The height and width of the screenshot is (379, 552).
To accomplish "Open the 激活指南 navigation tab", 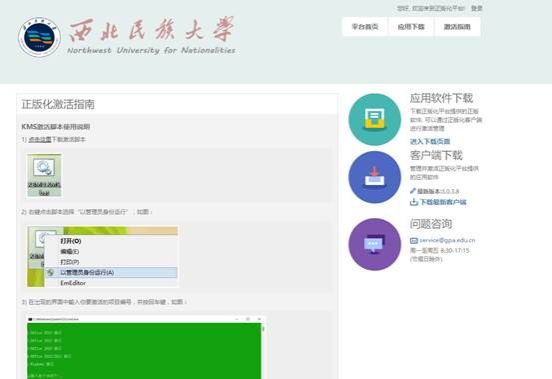I will pos(457,27).
